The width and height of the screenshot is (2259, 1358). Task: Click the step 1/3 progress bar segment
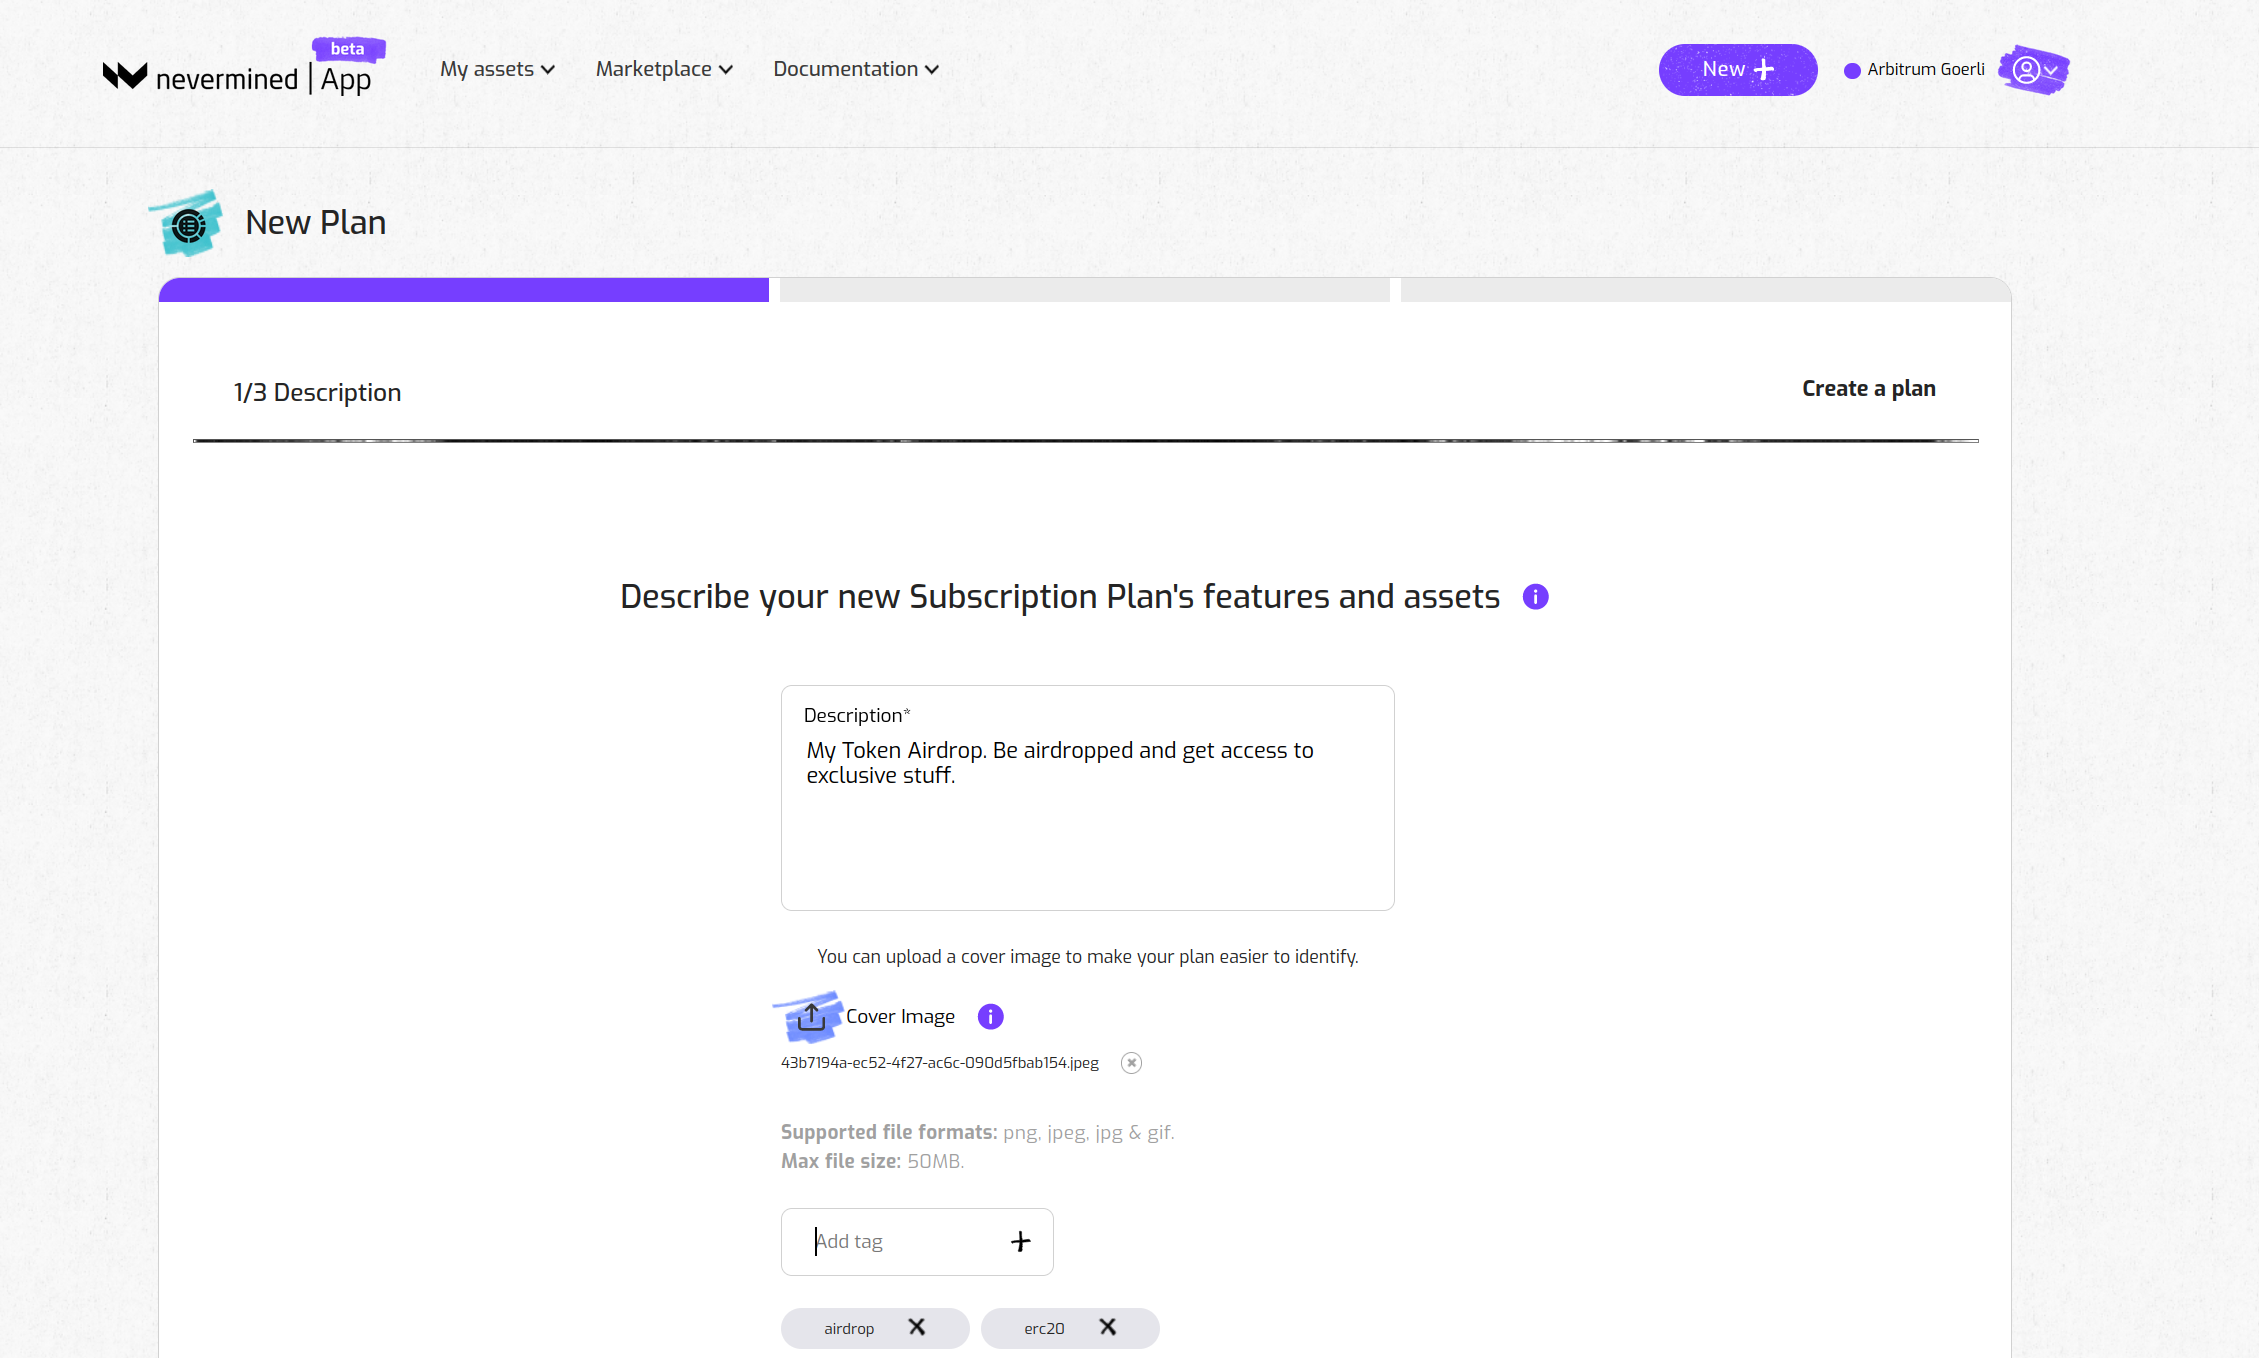(x=465, y=289)
